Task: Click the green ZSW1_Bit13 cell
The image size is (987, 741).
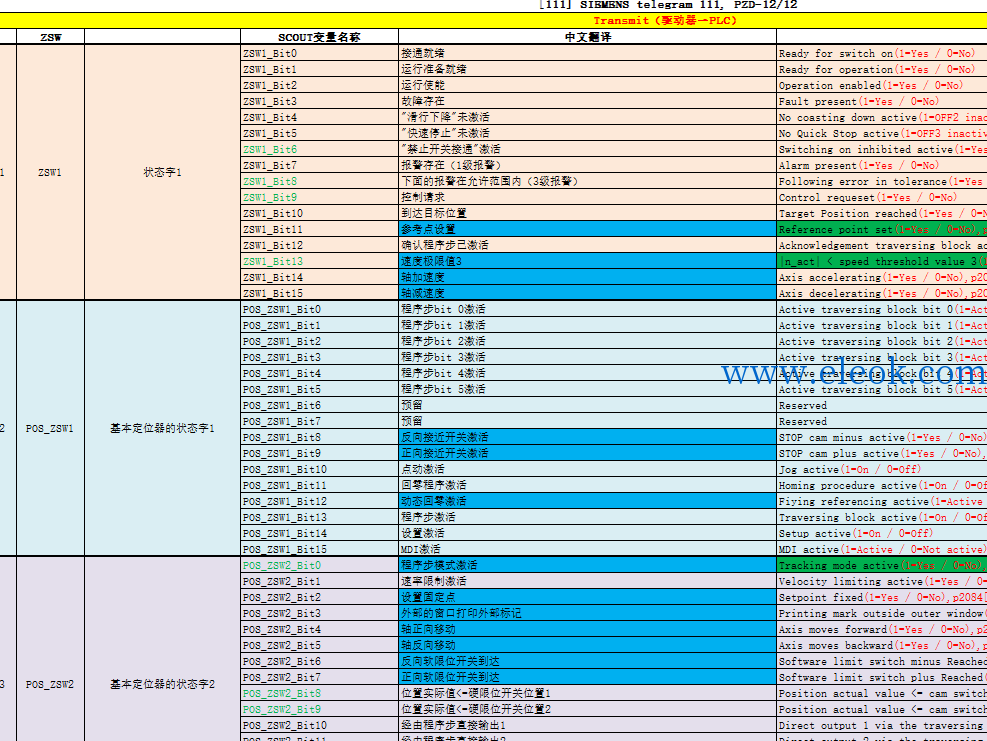Action: click(319, 261)
